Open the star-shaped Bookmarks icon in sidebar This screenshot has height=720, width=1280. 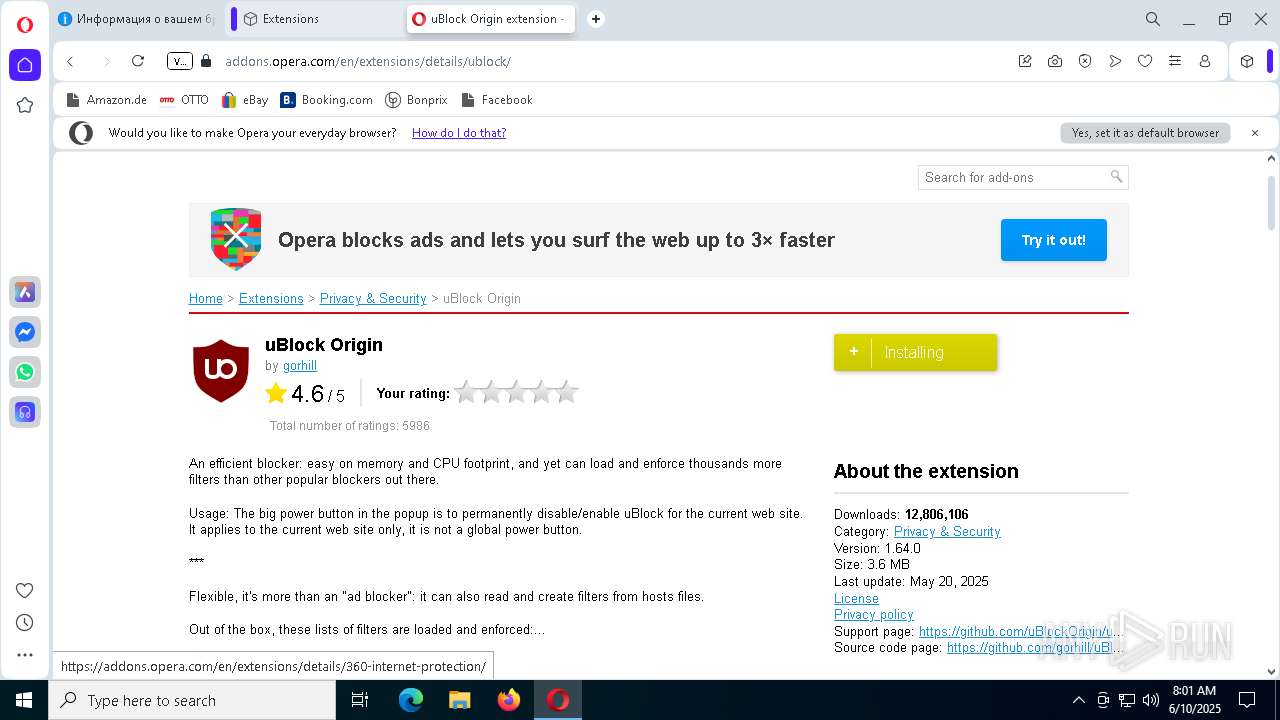point(25,105)
